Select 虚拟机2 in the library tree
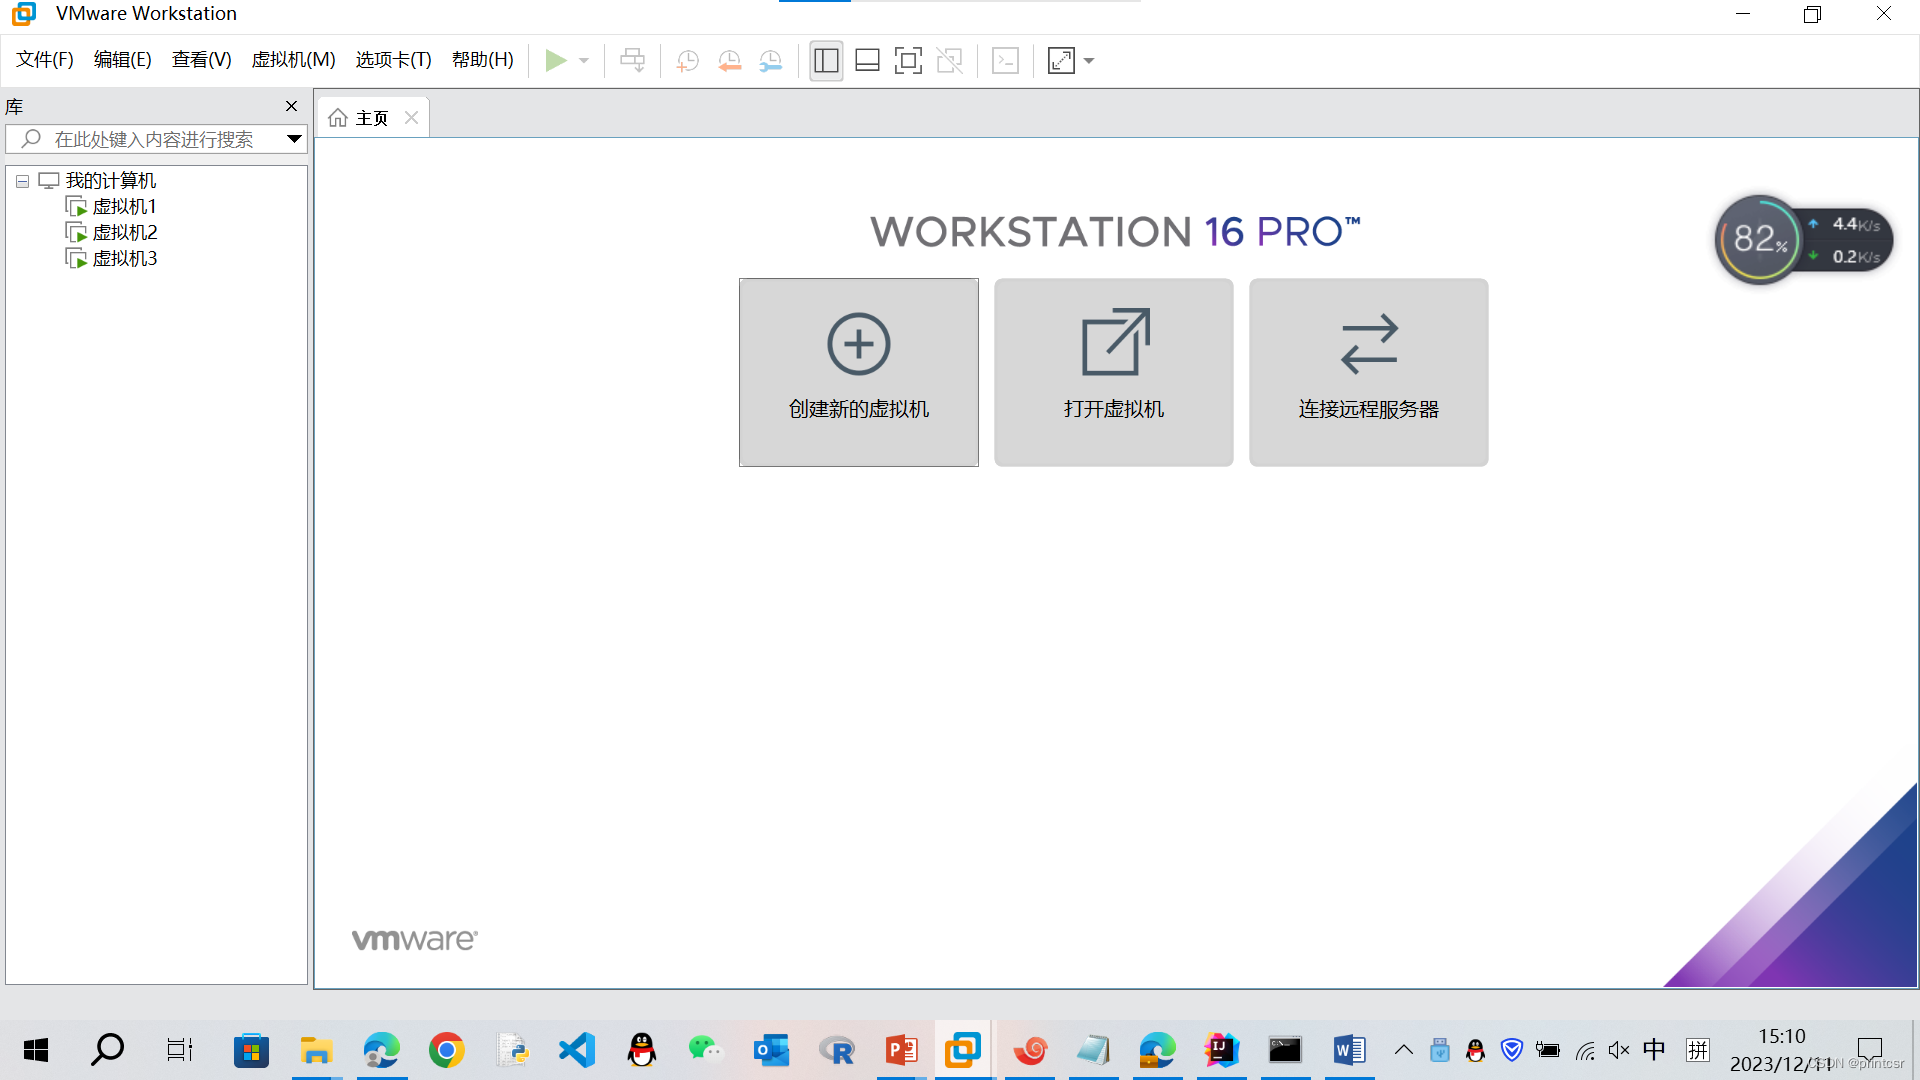The width and height of the screenshot is (1920, 1080). point(124,233)
